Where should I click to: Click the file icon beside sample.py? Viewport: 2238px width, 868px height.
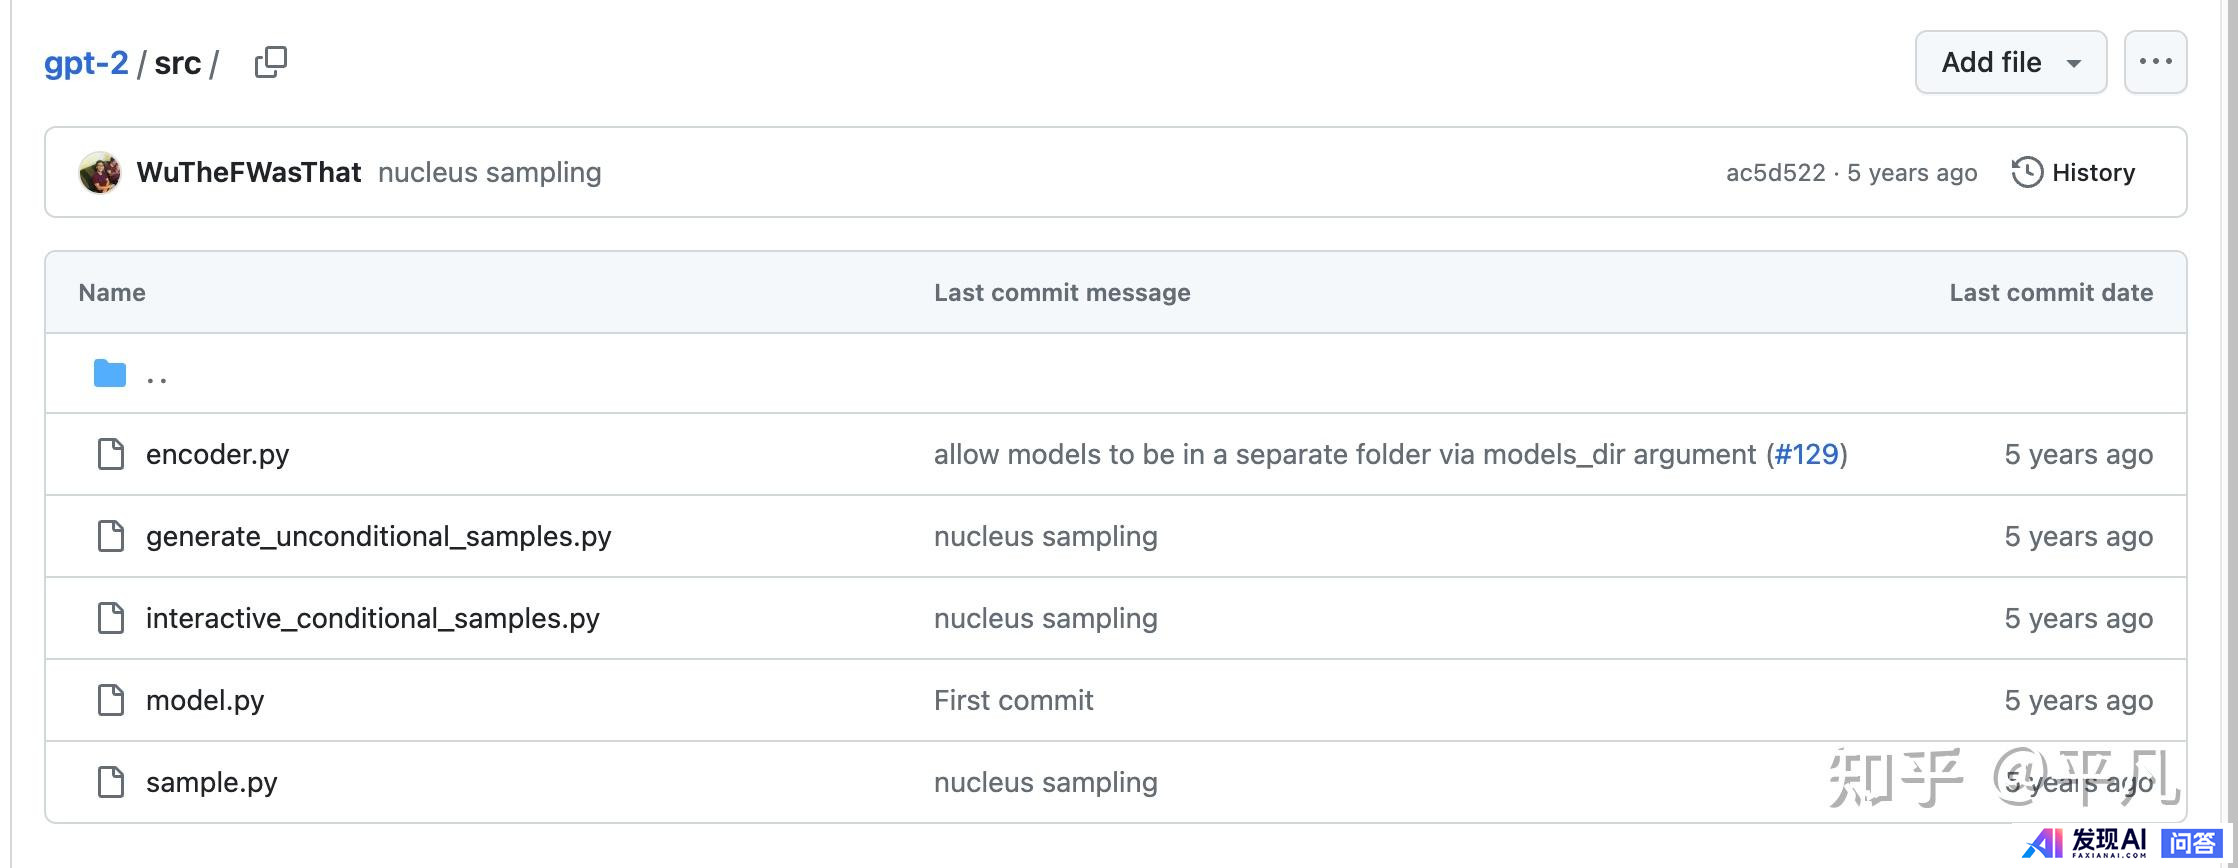111,782
